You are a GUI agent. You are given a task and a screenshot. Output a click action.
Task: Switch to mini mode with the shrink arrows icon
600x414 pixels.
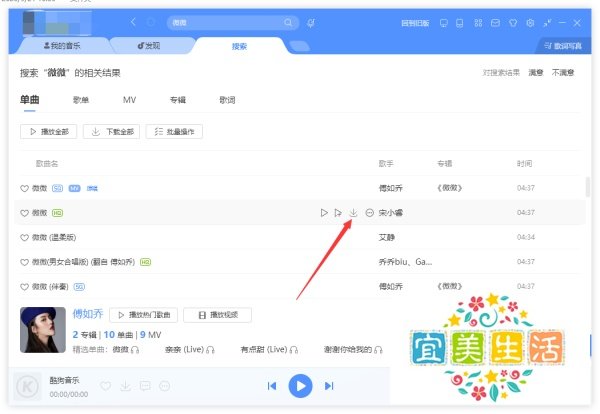coord(547,23)
